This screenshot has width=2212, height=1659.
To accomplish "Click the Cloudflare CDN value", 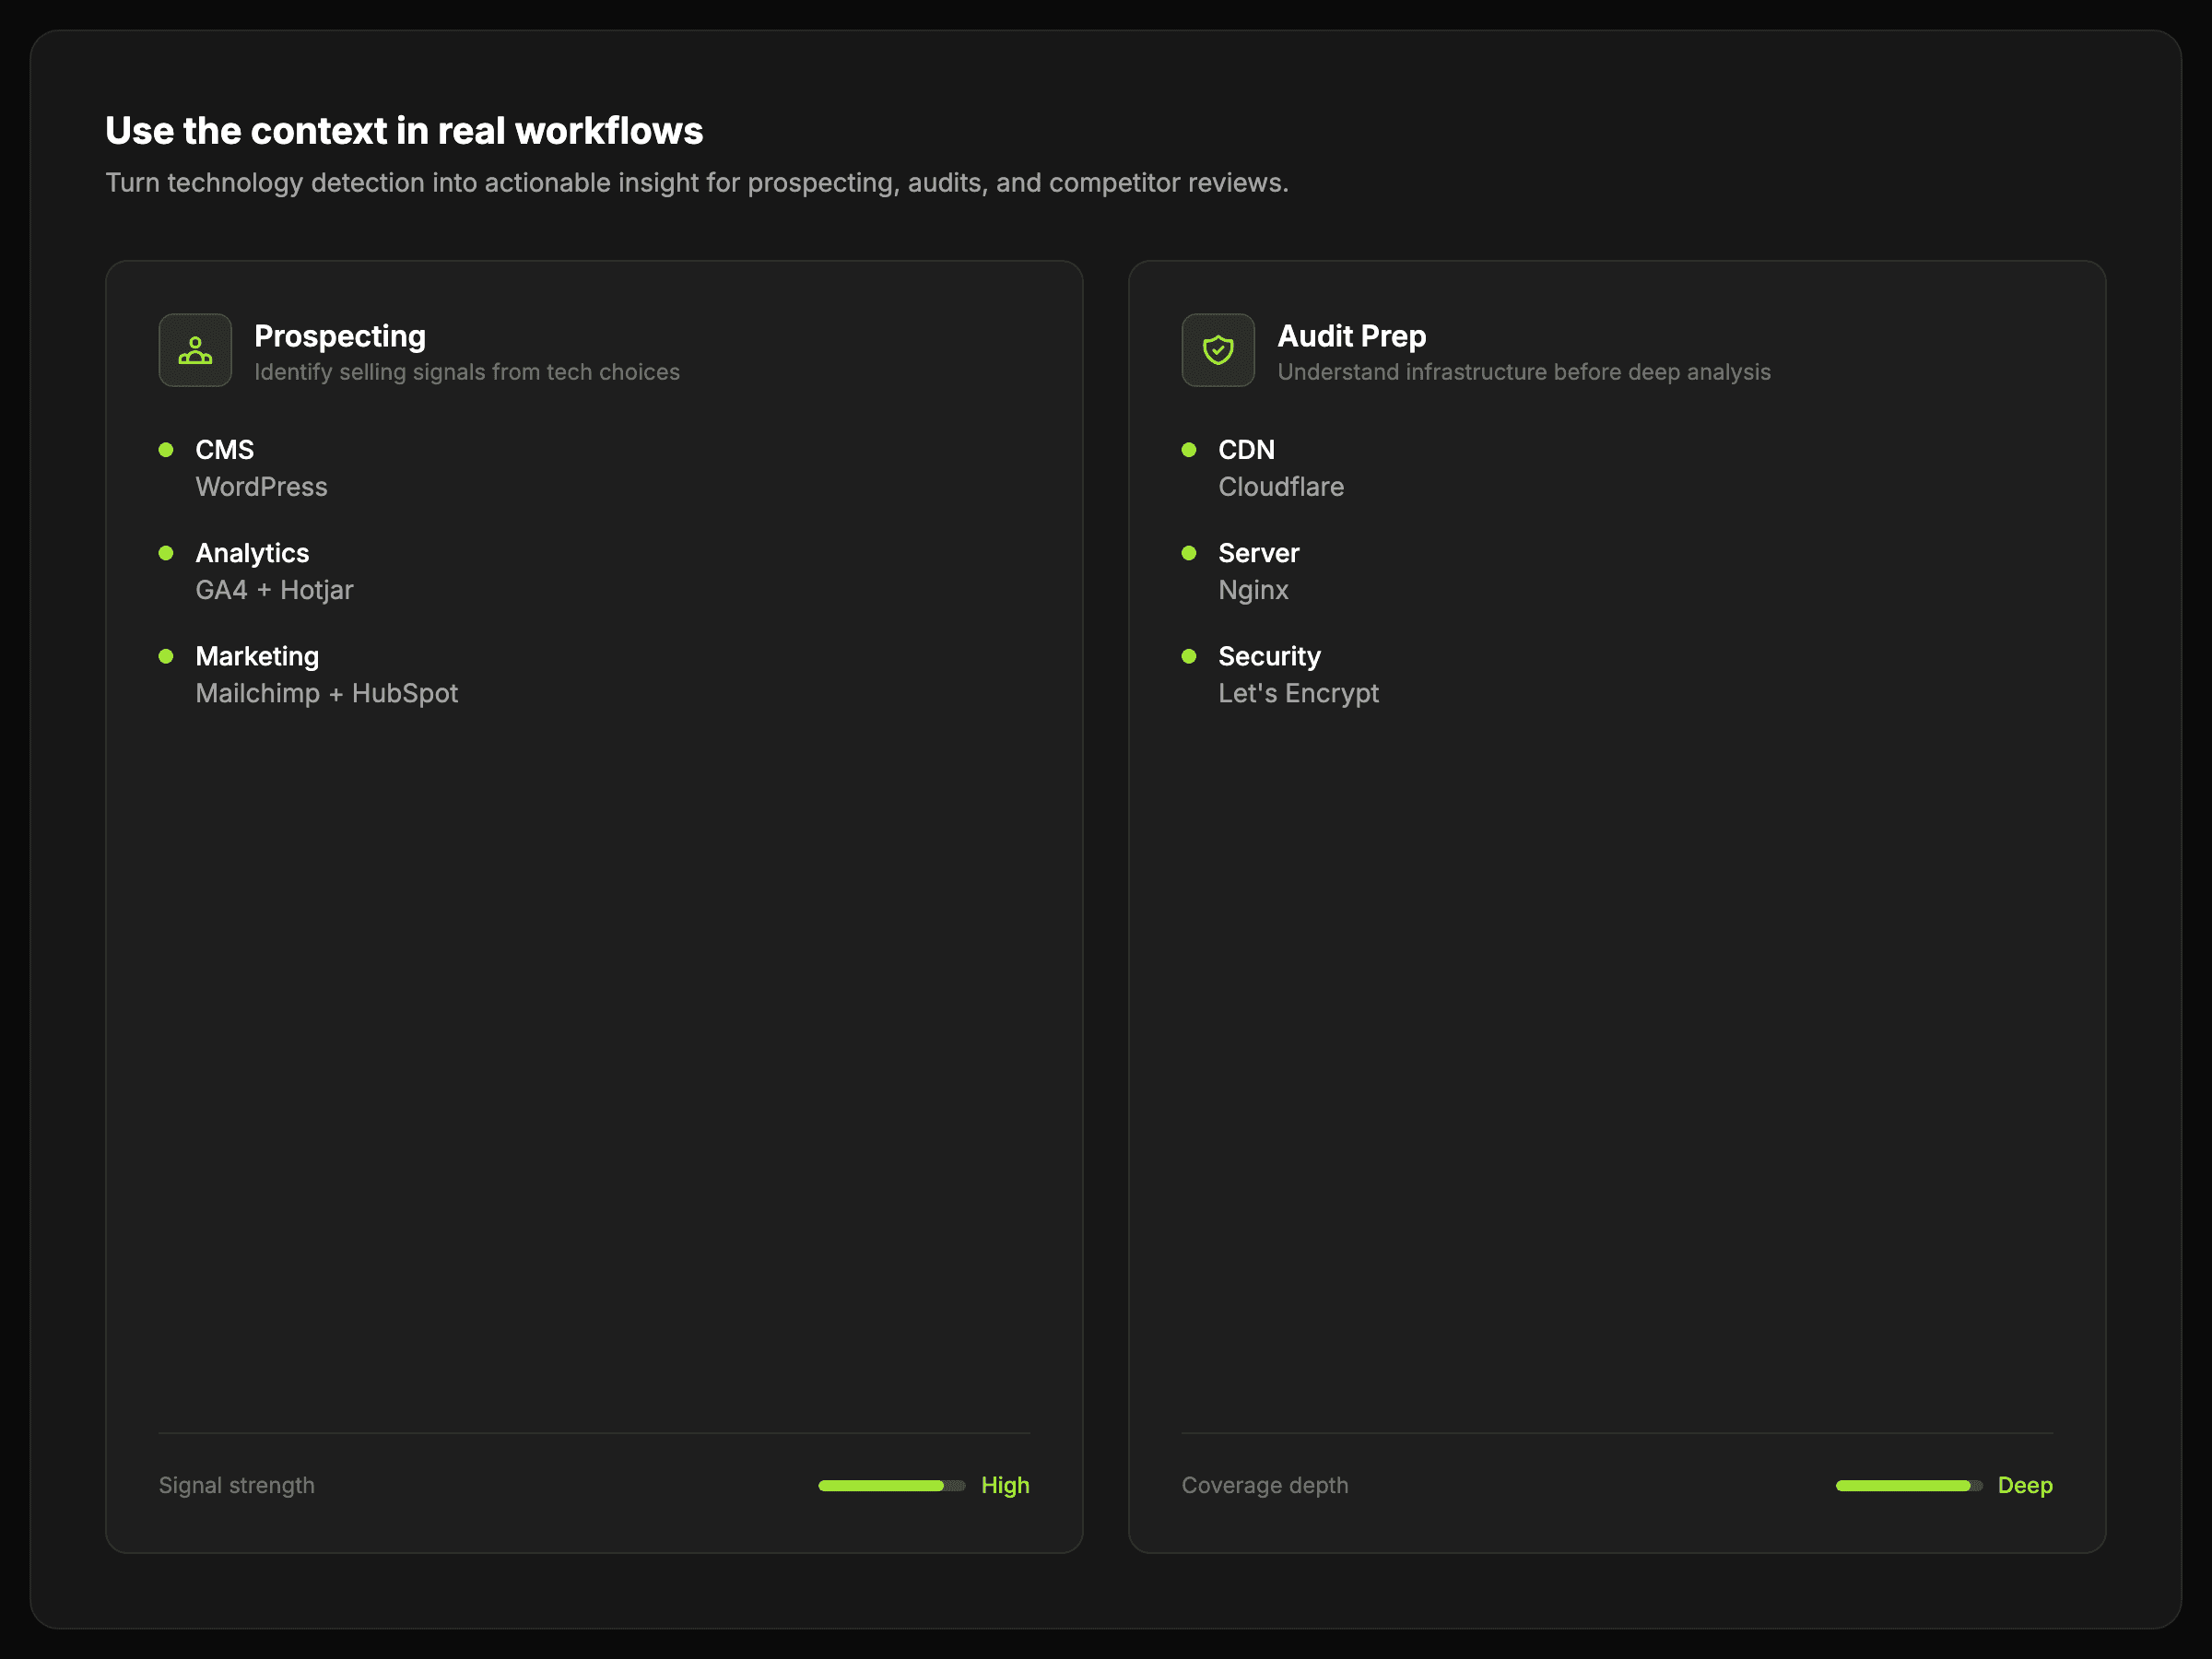I will pyautogui.click(x=1280, y=487).
